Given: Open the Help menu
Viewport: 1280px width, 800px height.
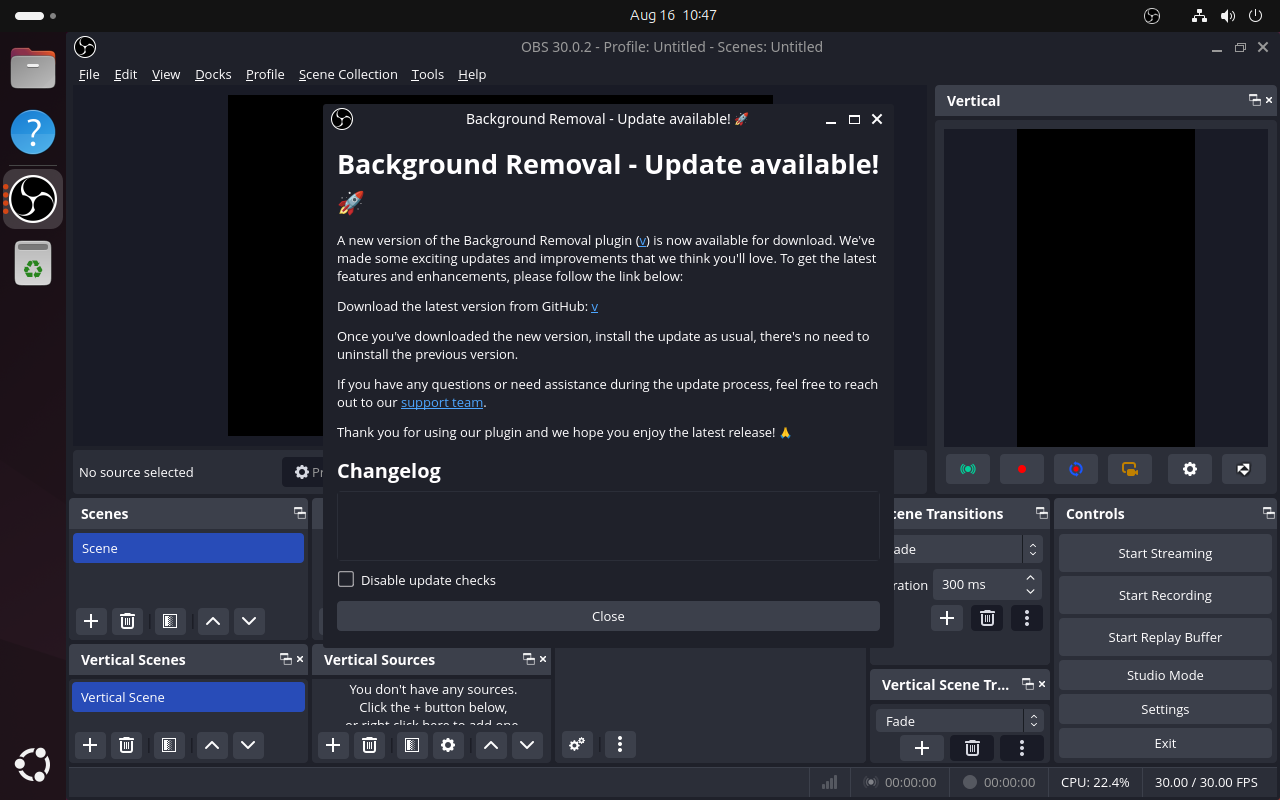Looking at the screenshot, I should (x=472, y=74).
